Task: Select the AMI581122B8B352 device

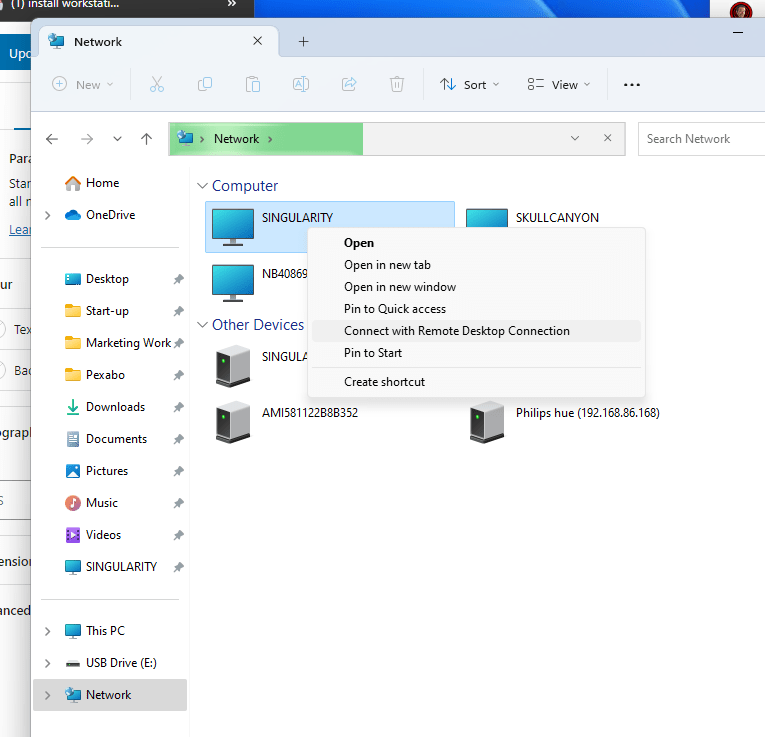Action: click(287, 422)
